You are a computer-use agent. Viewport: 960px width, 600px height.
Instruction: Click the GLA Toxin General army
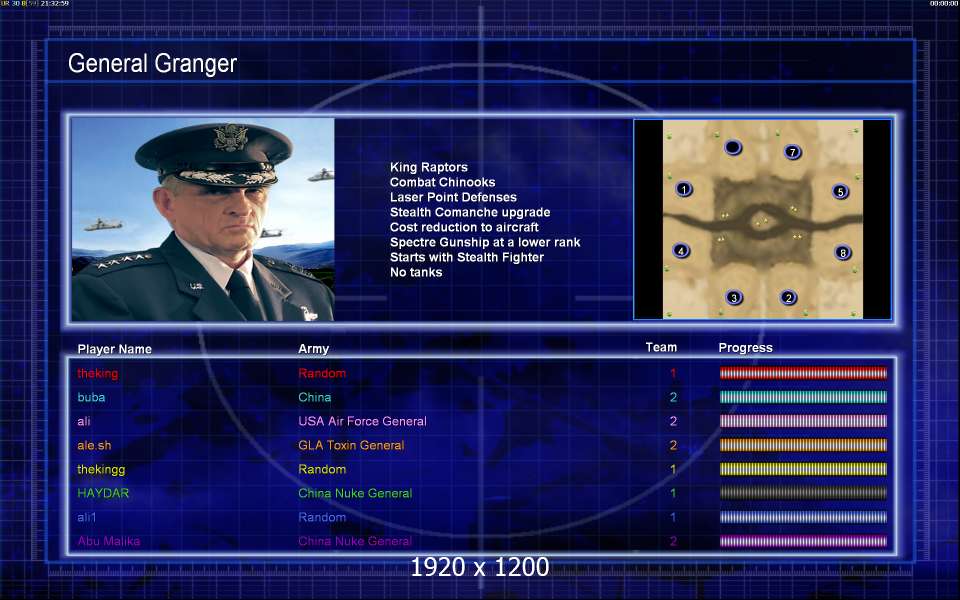[351, 445]
